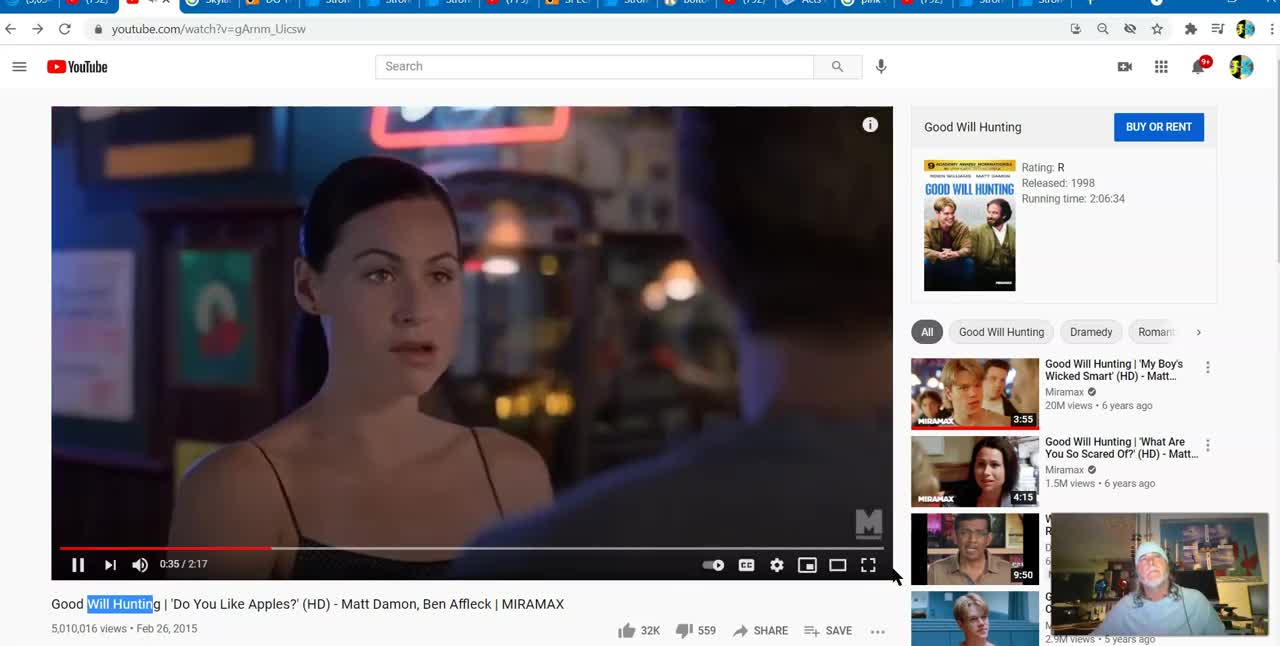Open more actions ellipsis under video
Image resolution: width=1280 pixels, height=646 pixels.
[x=878, y=631]
